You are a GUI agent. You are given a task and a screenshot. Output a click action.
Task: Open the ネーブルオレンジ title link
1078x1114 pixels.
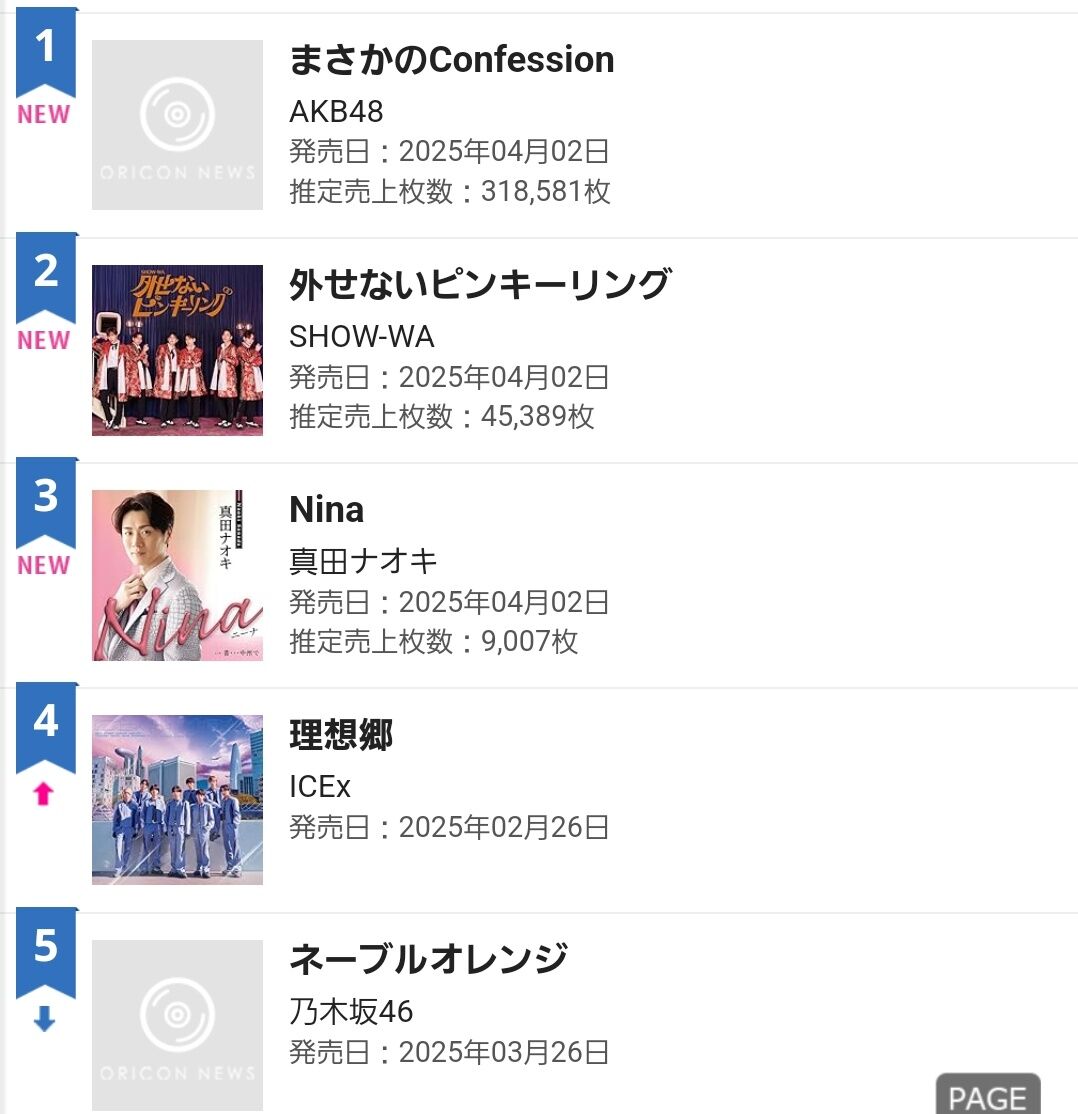click(428, 960)
